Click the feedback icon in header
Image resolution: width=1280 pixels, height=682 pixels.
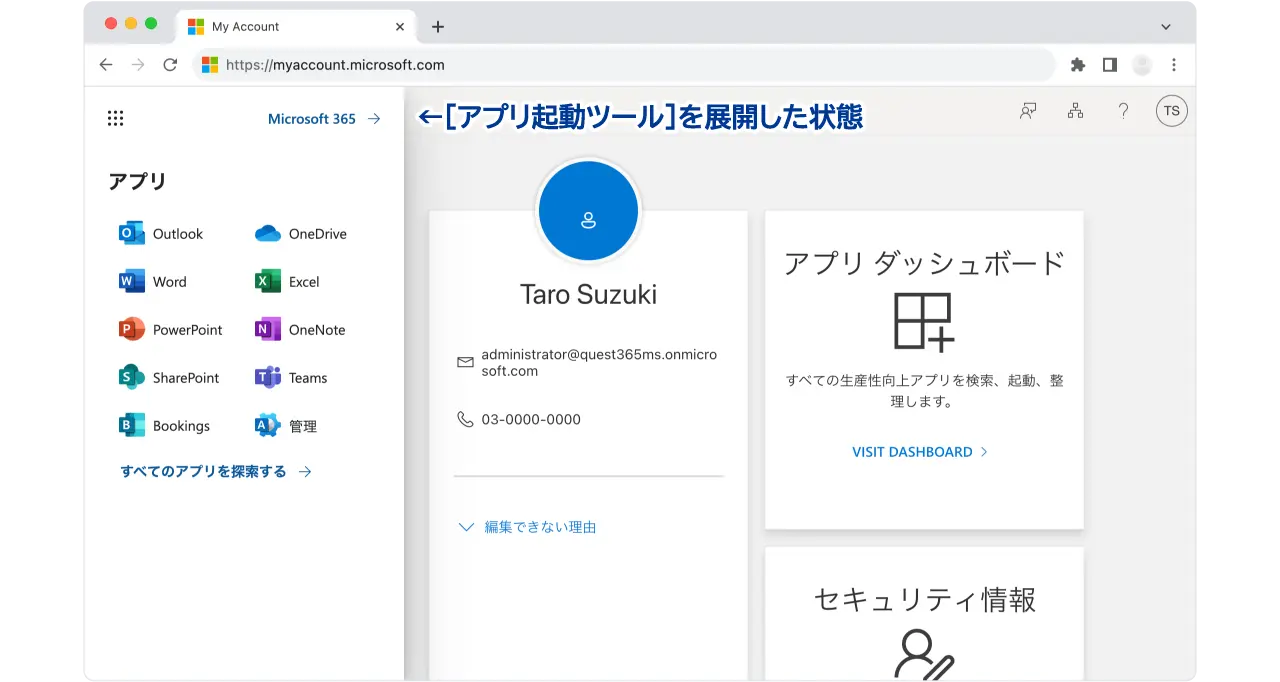[1028, 111]
